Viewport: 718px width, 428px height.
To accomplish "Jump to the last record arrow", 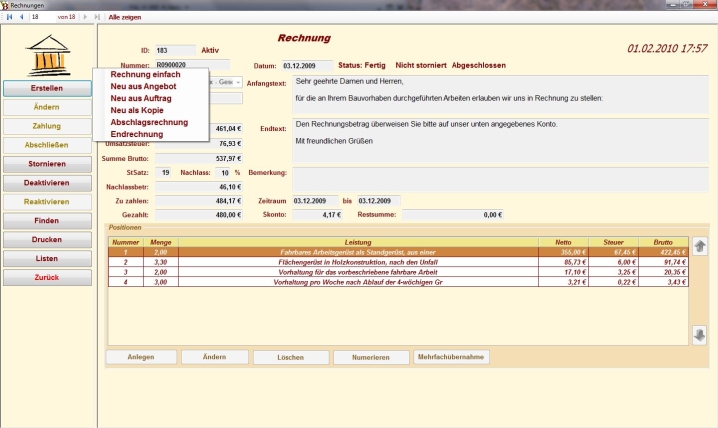I will coord(97,17).
